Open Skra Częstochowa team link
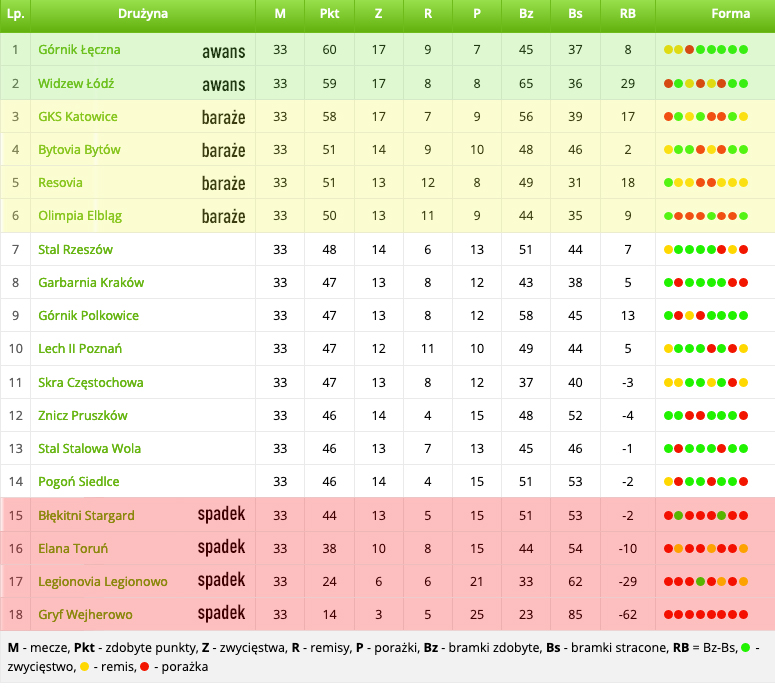This screenshot has width=775, height=687. point(90,383)
